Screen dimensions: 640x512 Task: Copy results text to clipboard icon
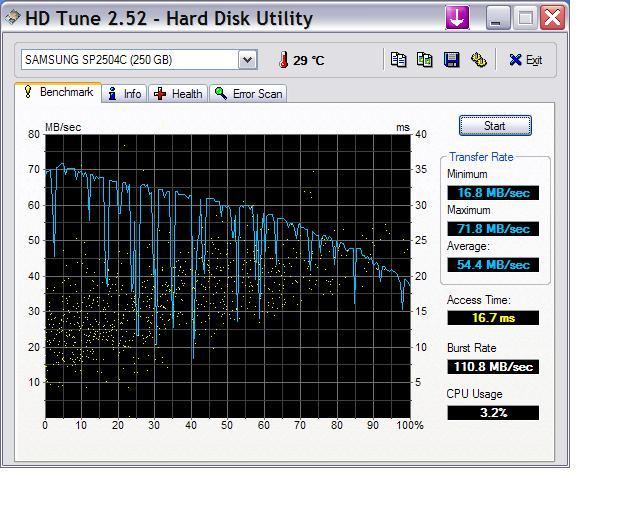tap(398, 60)
